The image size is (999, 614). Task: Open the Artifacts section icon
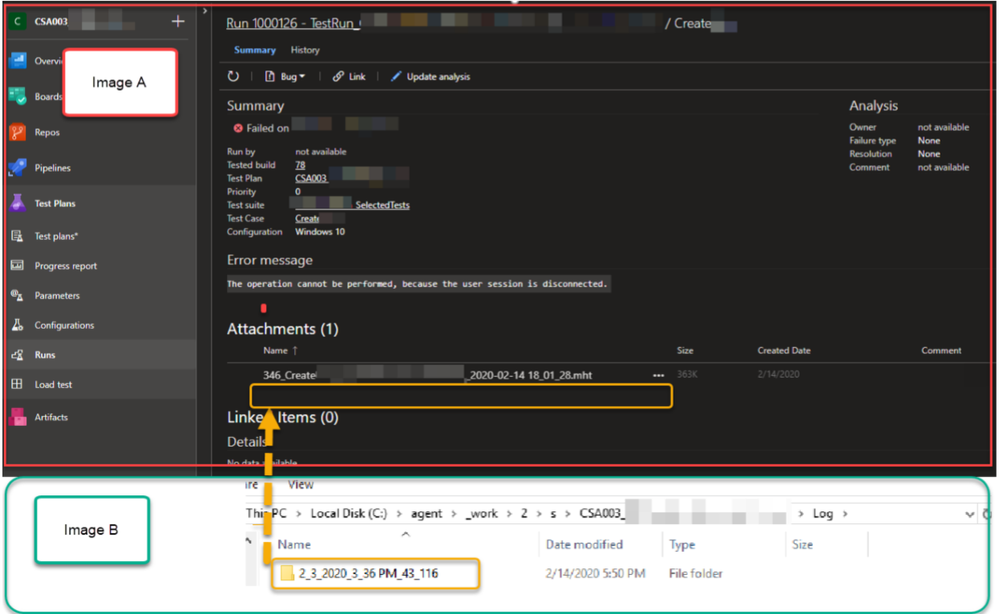click(x=18, y=417)
